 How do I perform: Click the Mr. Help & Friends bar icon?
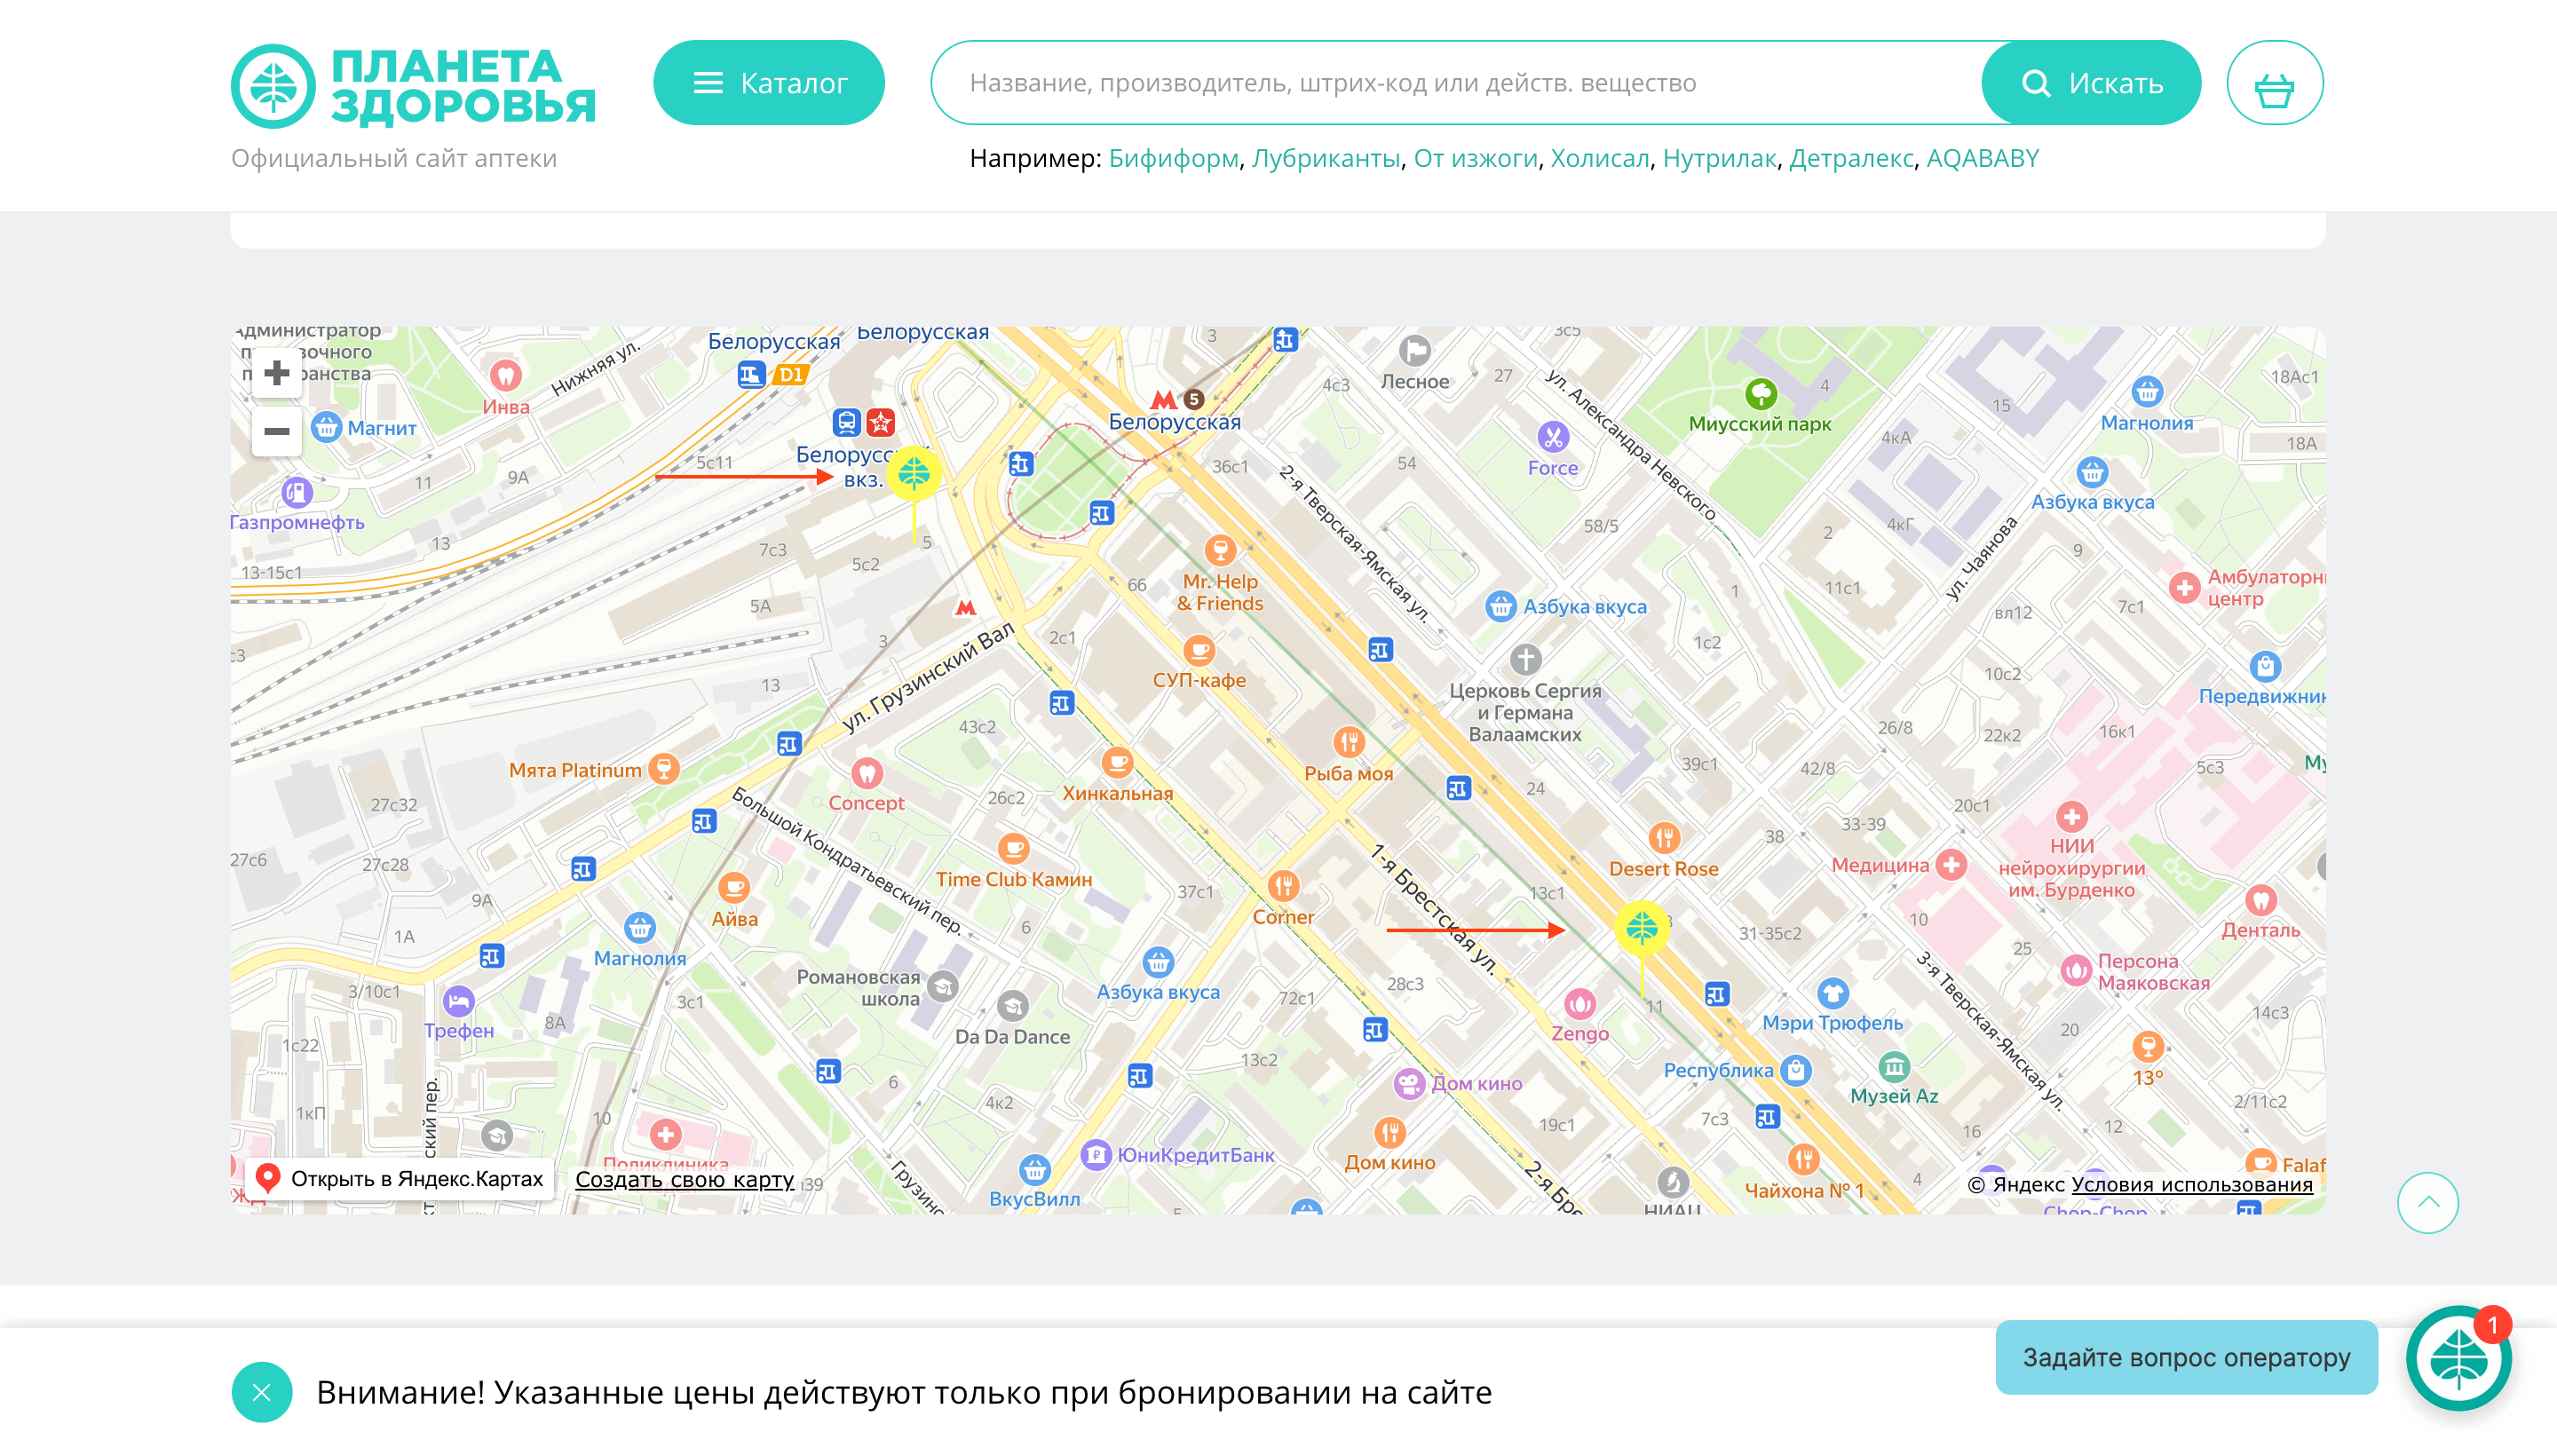[x=1219, y=549]
